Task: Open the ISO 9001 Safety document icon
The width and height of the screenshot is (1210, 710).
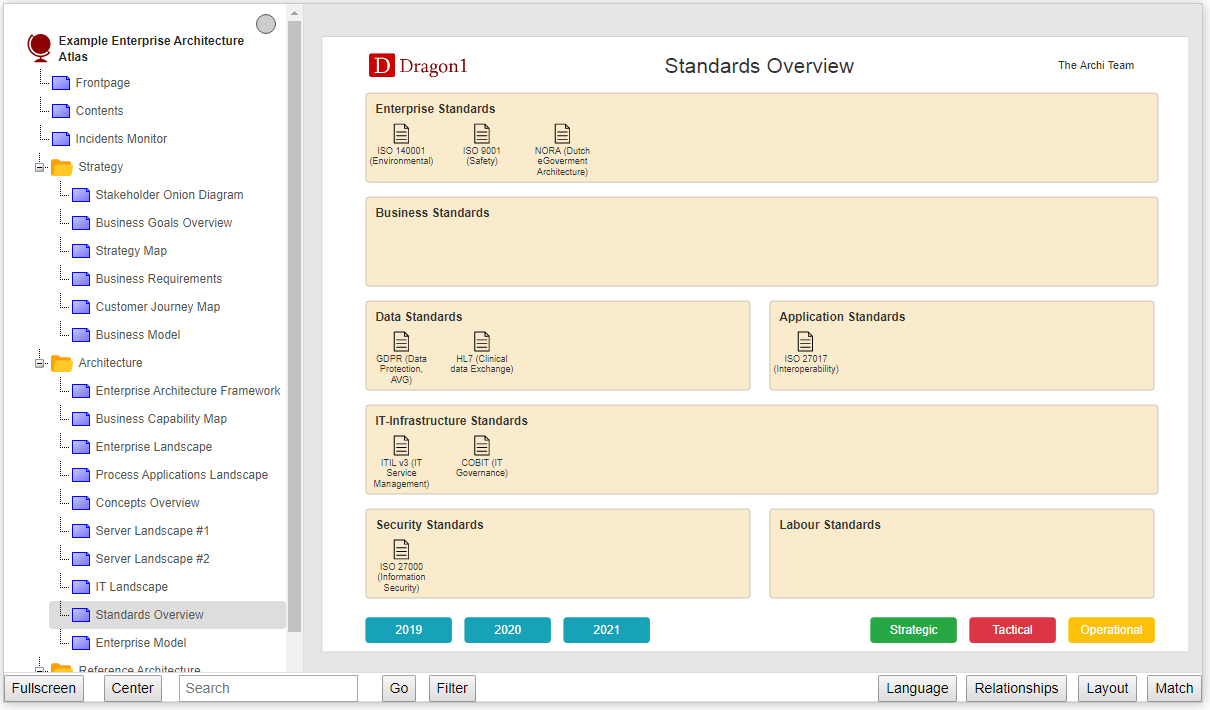Action: click(x=482, y=133)
